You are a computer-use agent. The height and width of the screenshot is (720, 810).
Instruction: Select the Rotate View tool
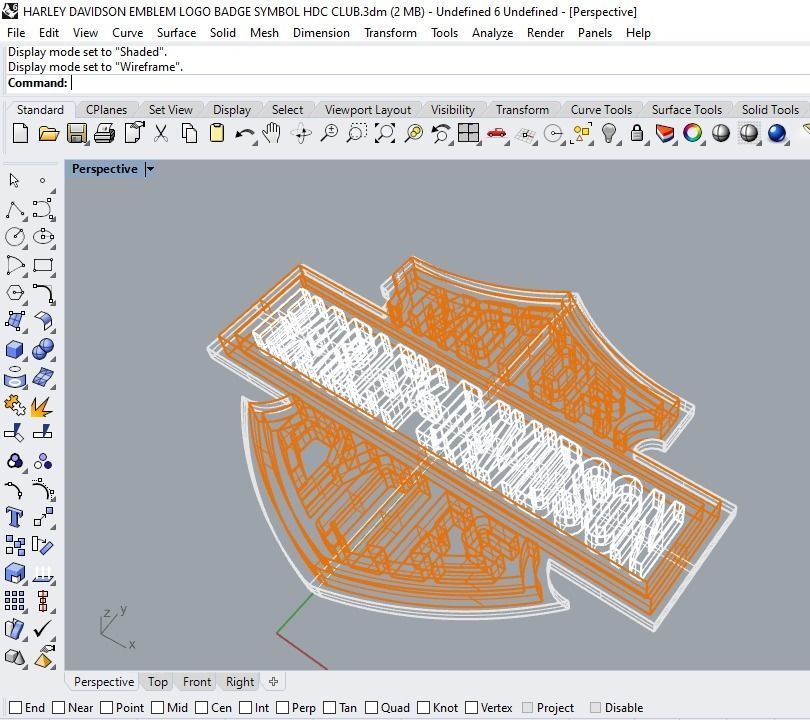[301, 134]
